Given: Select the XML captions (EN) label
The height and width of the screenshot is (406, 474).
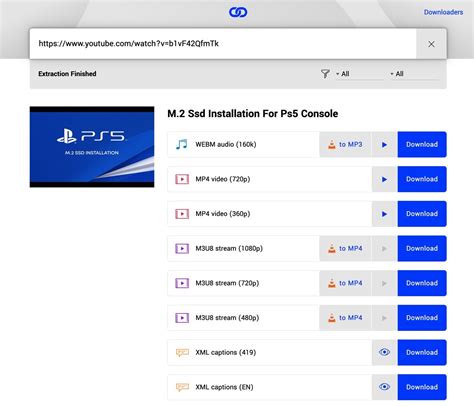Looking at the screenshot, I should [224, 387].
